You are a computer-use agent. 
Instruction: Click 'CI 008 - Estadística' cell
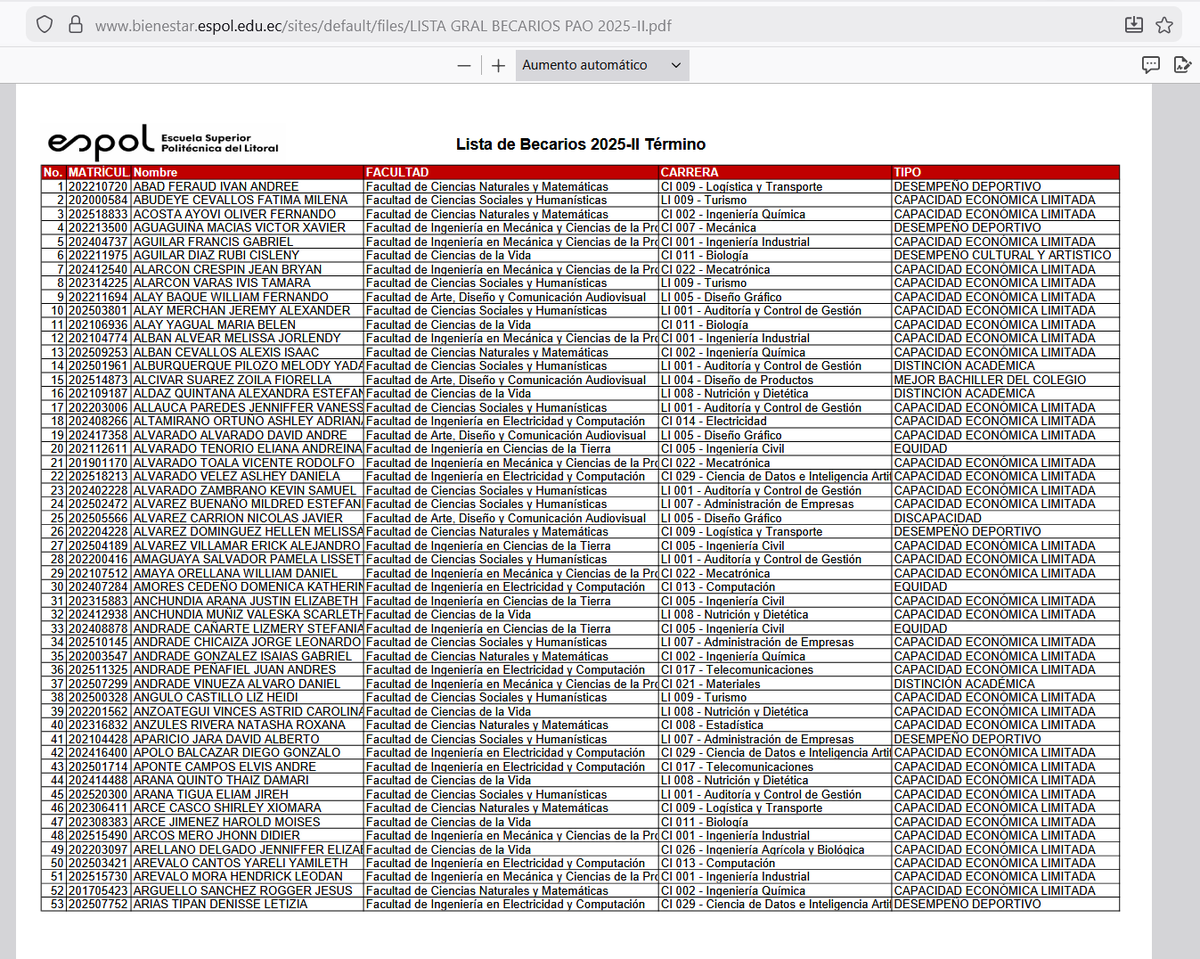[x=713, y=725]
